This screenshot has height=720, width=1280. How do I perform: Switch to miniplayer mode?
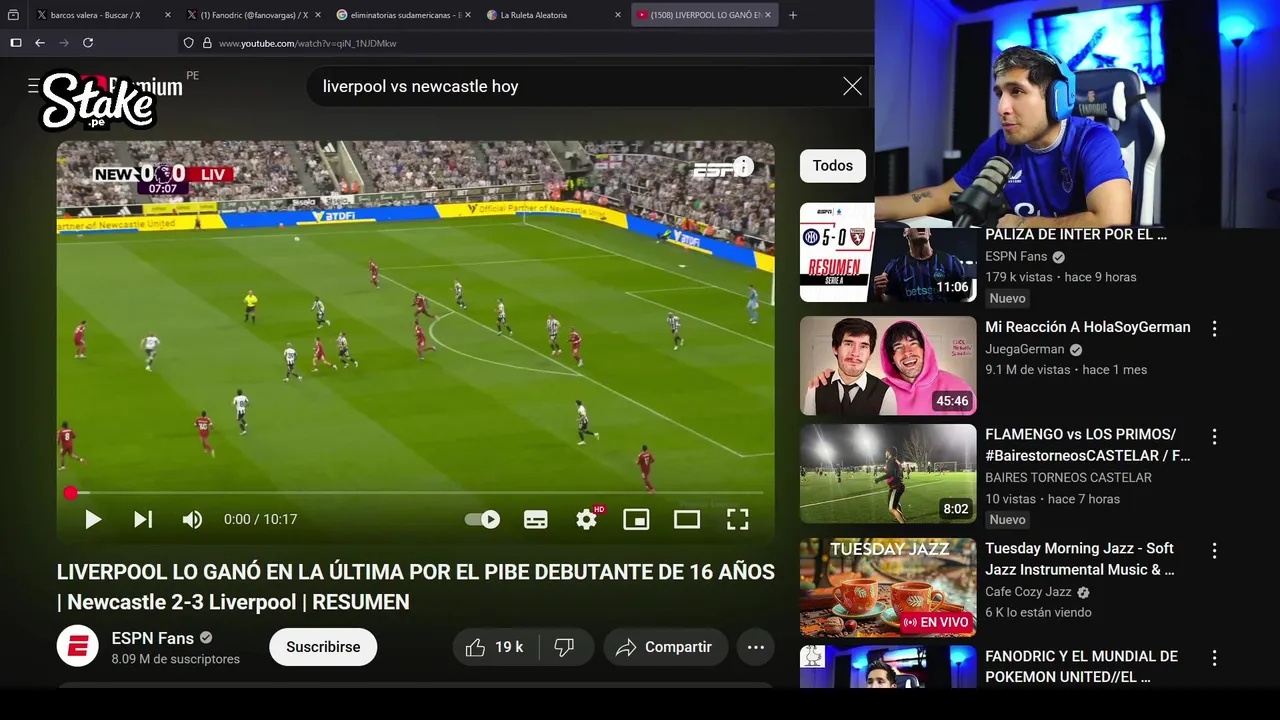(636, 519)
